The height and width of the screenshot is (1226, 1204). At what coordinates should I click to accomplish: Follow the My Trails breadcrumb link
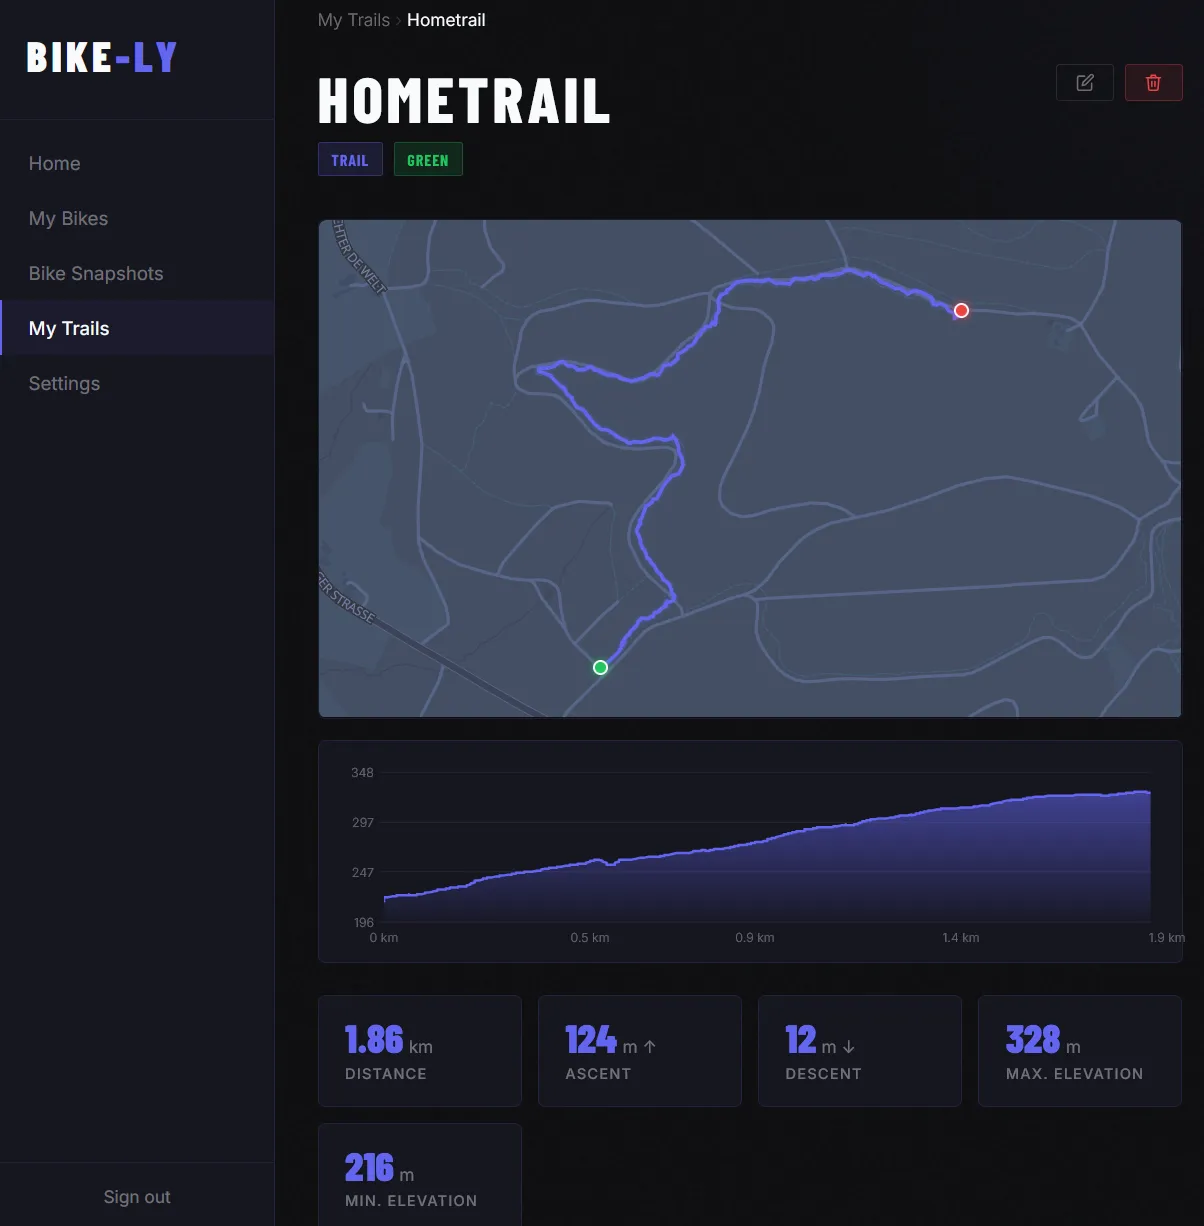[353, 20]
